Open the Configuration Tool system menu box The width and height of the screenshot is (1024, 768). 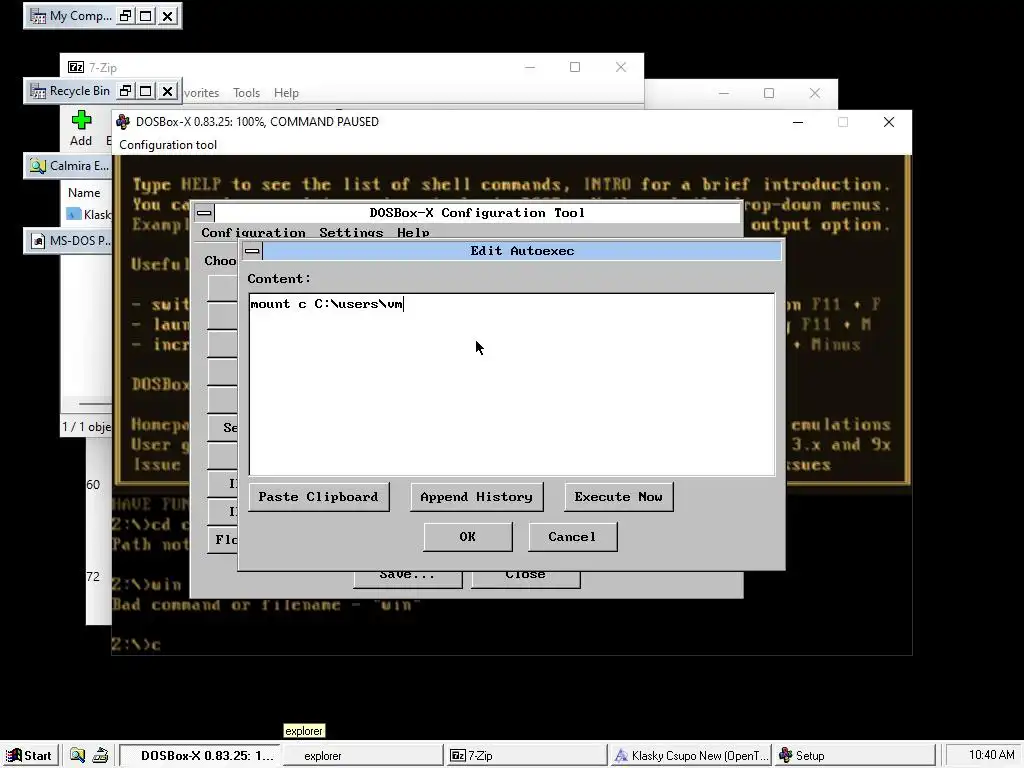pyautogui.click(x=204, y=213)
